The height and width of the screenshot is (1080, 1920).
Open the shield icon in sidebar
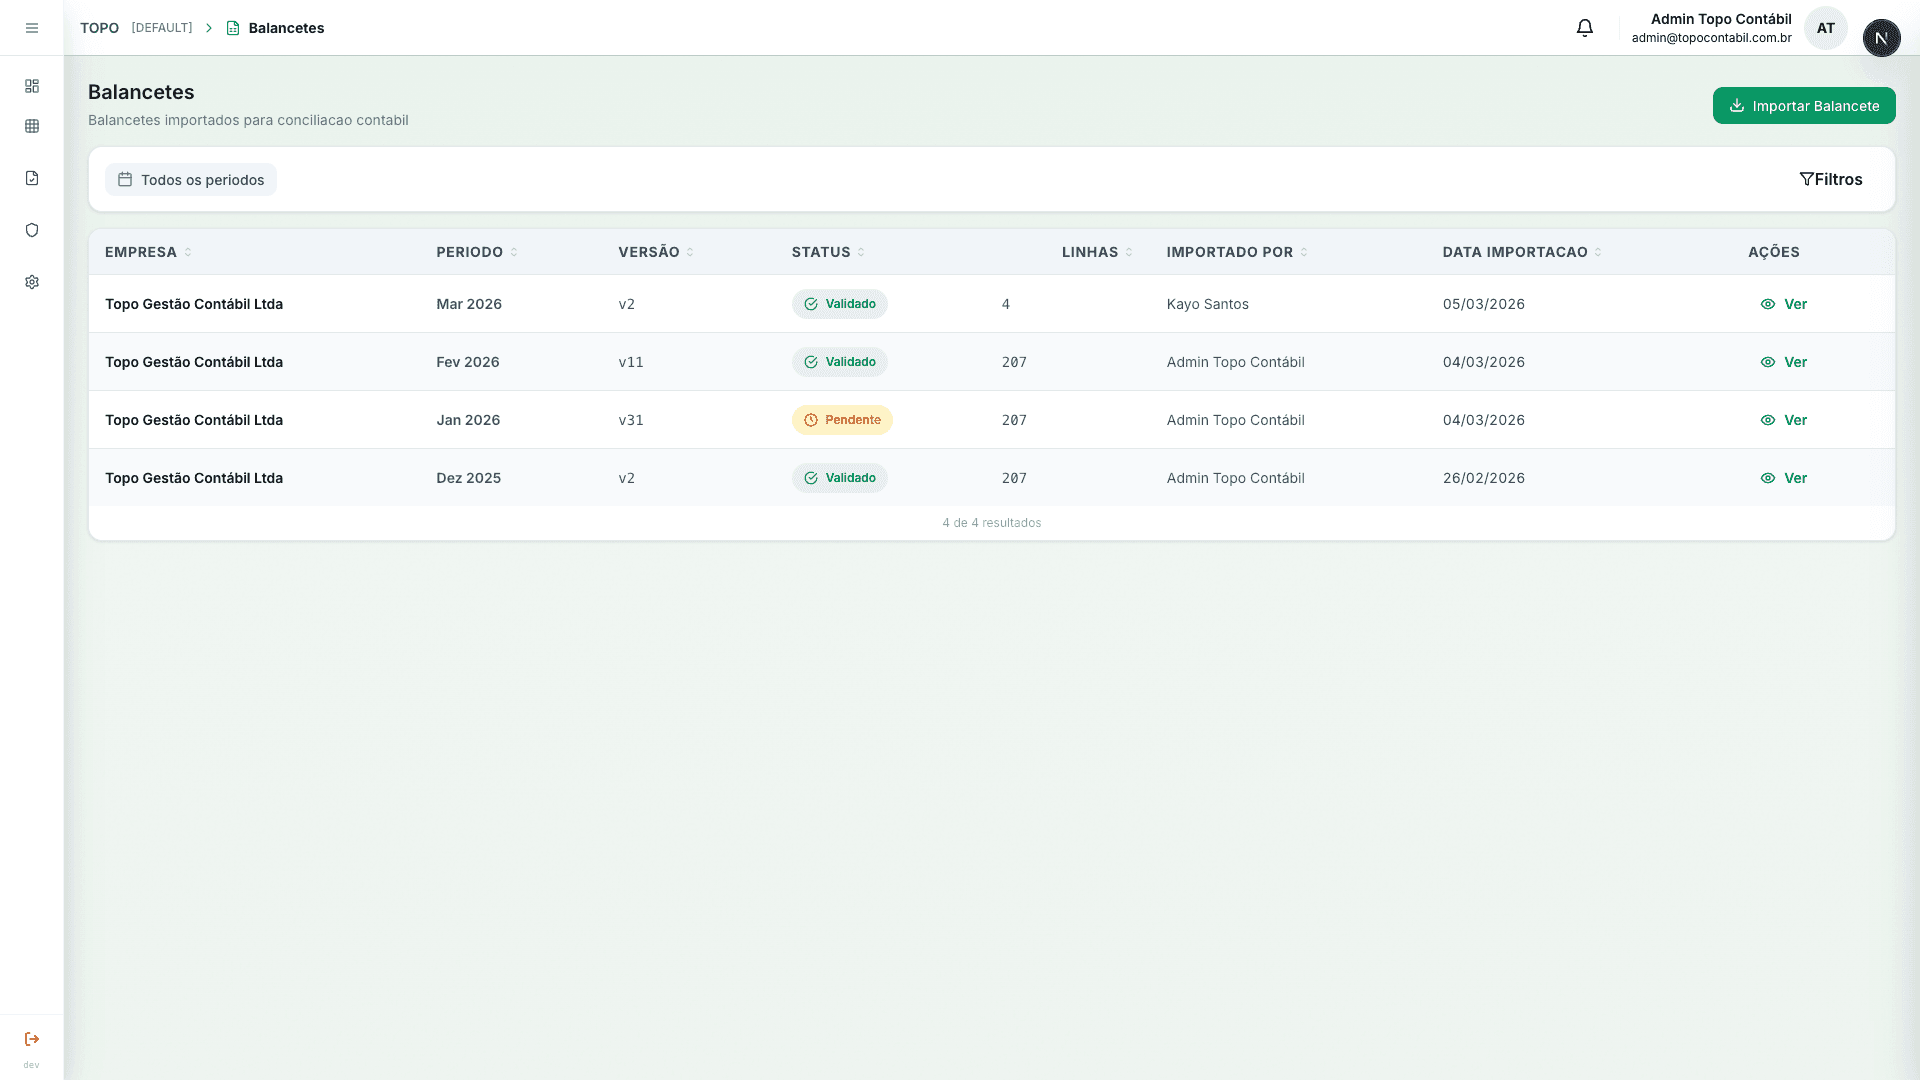pyautogui.click(x=32, y=230)
